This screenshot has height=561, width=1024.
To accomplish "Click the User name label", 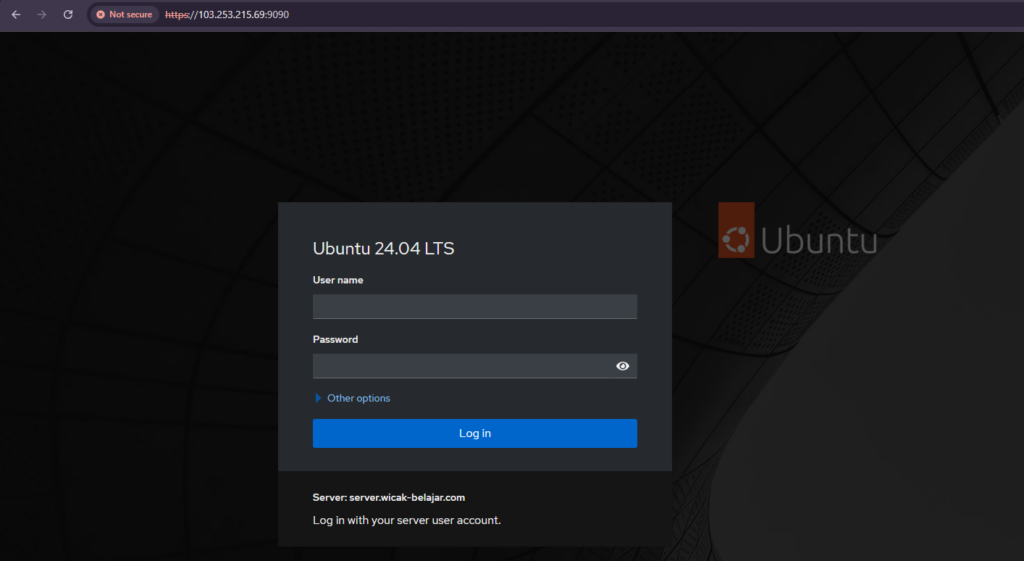I will pyautogui.click(x=338, y=280).
